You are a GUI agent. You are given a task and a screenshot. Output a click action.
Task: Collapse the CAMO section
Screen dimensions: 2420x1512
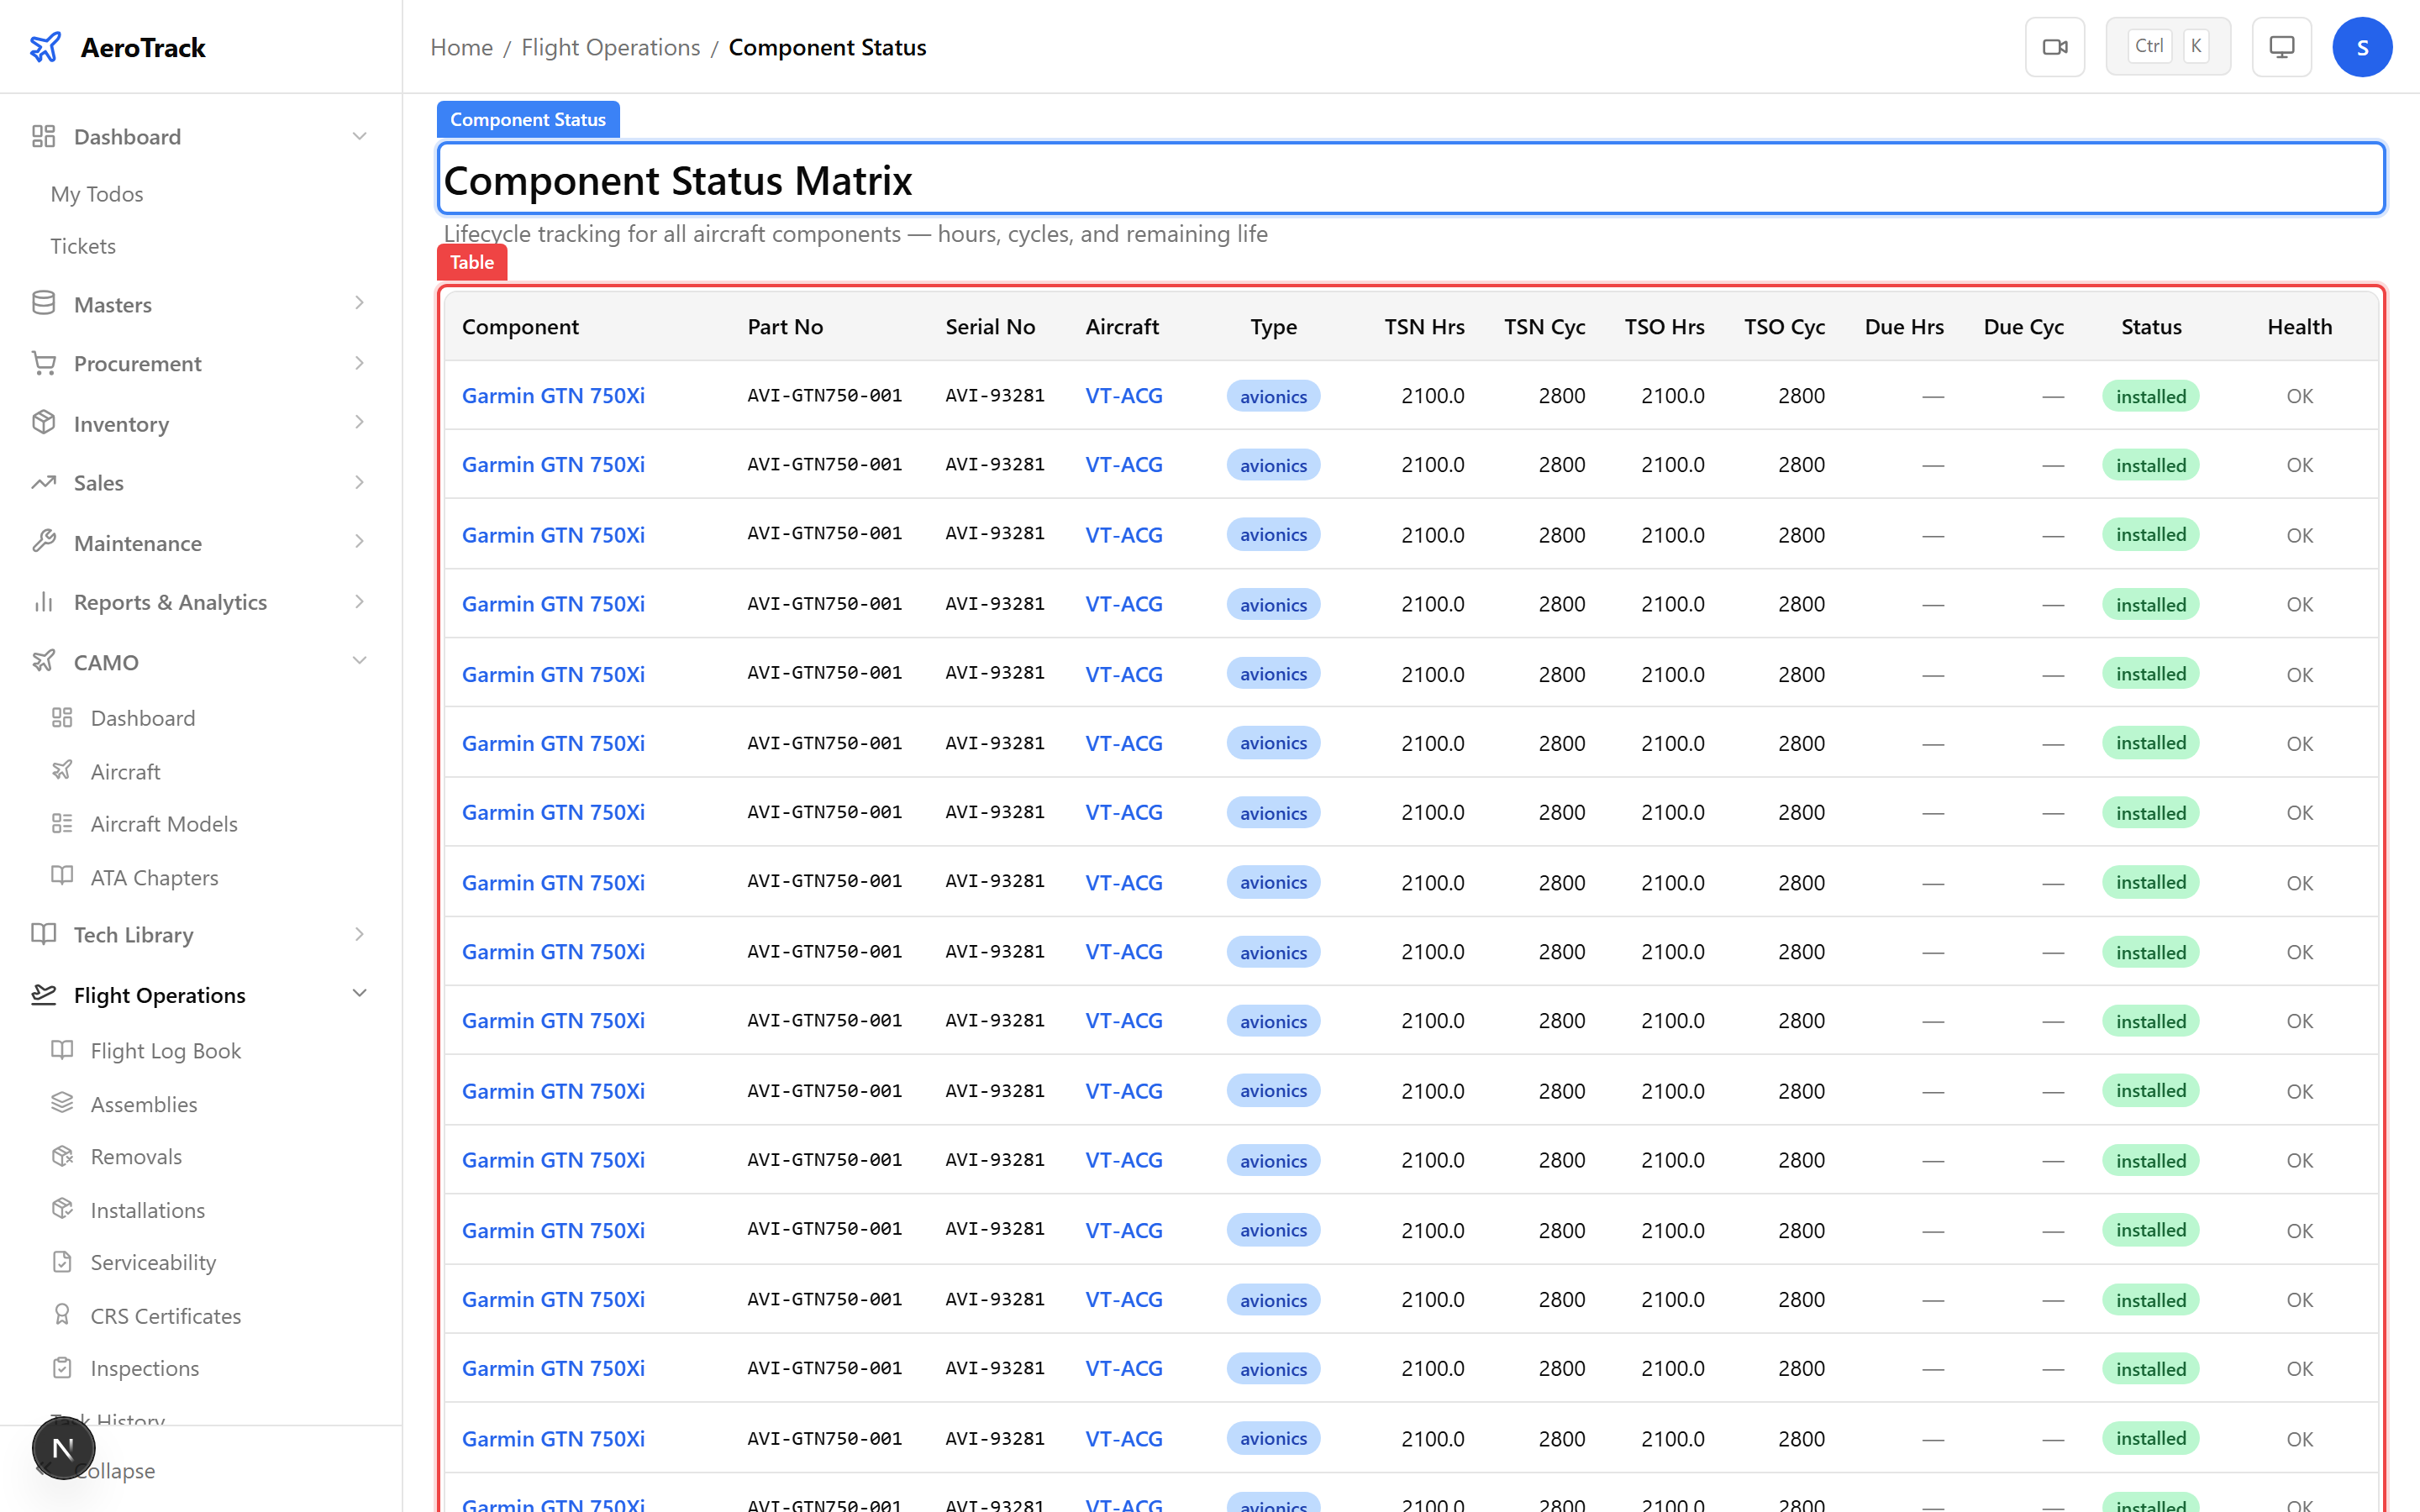[359, 661]
